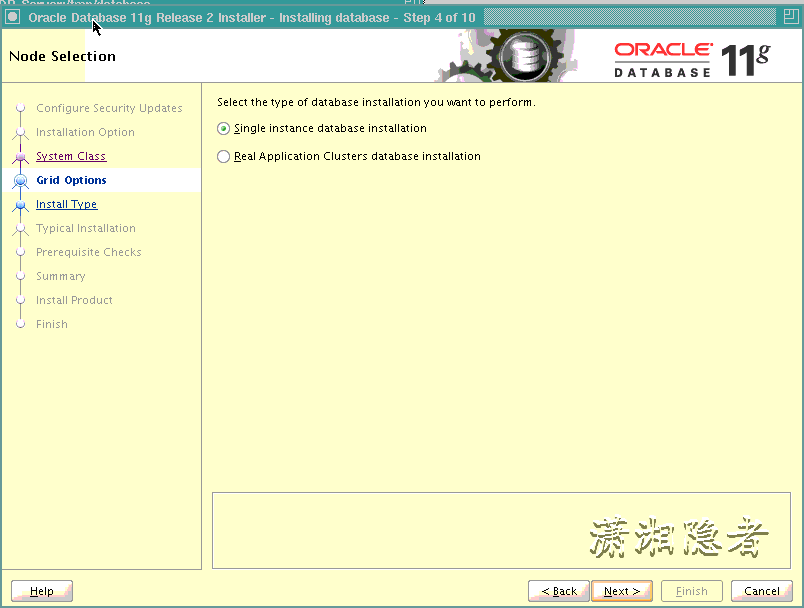The image size is (804, 608).
Task: Click the Back button
Action: click(558, 590)
